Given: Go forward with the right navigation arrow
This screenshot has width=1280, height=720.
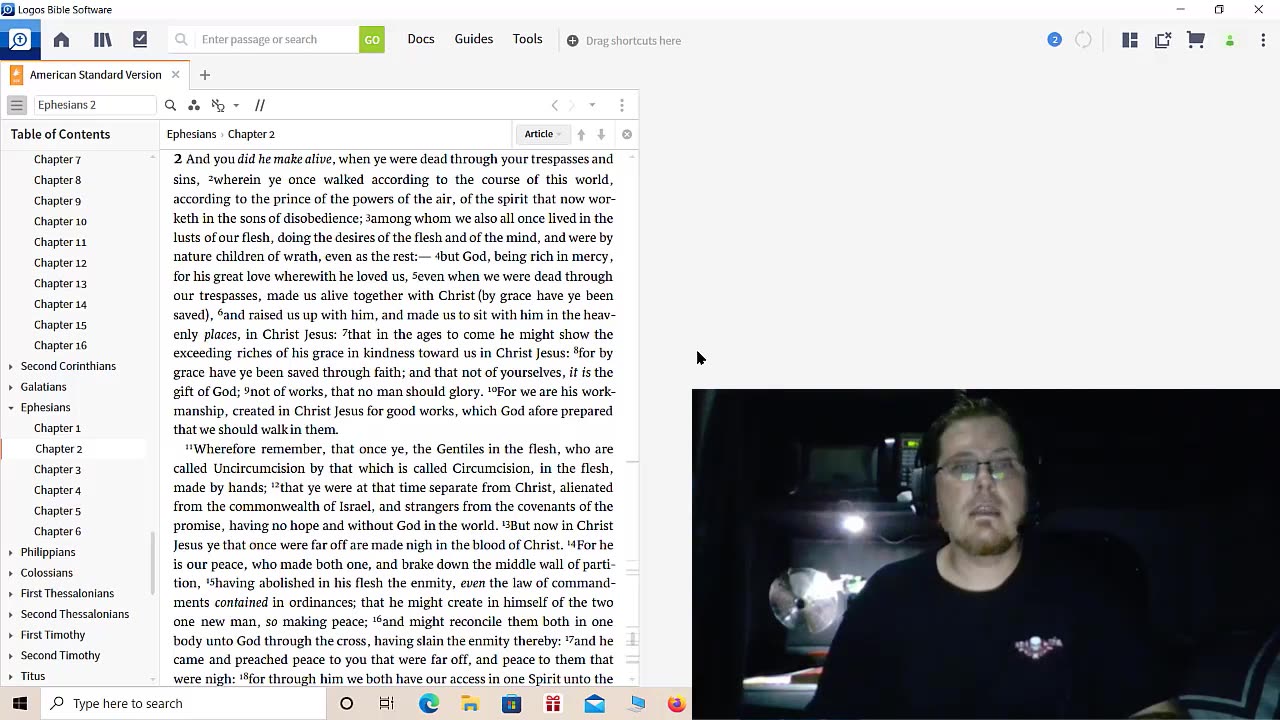Looking at the screenshot, I should coord(572,105).
